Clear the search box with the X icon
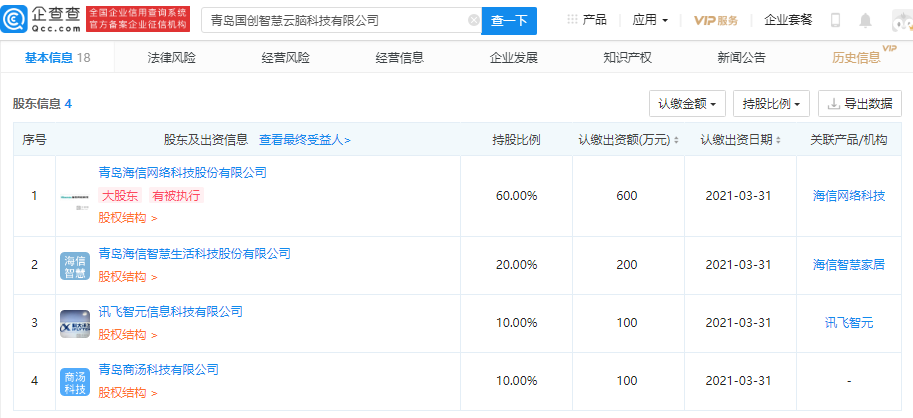 (474, 20)
